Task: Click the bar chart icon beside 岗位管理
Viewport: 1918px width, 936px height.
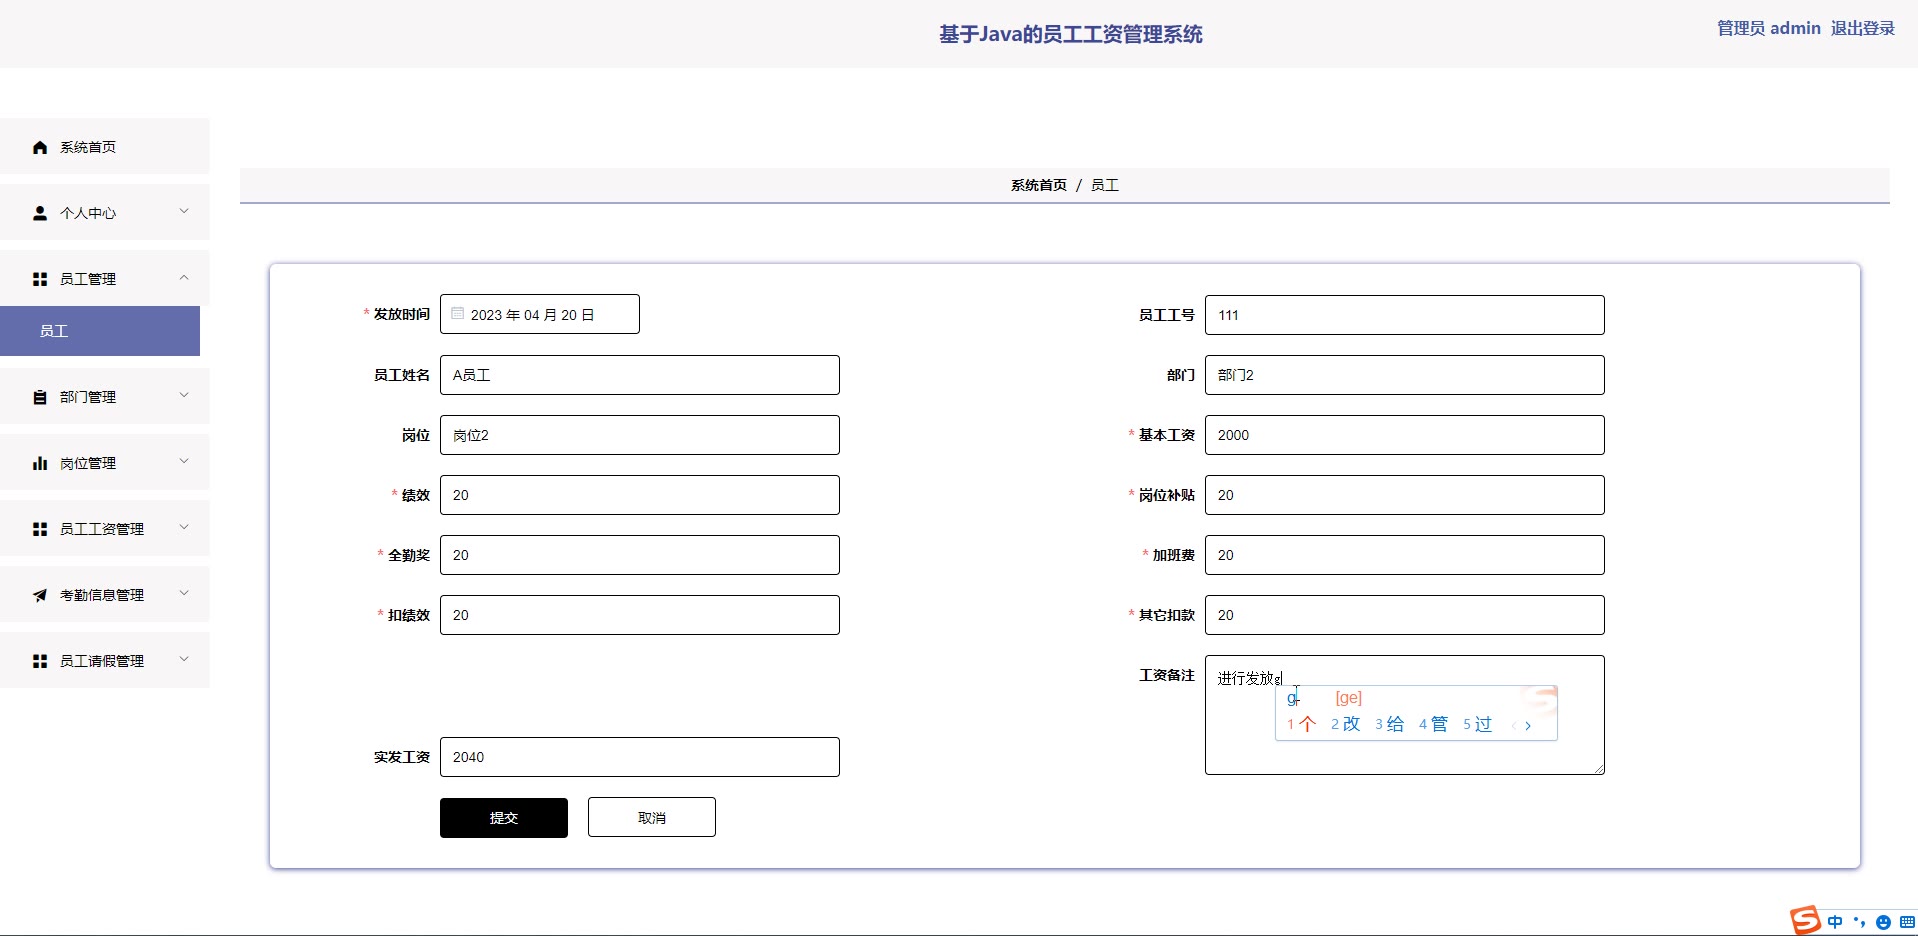Action: [40, 463]
